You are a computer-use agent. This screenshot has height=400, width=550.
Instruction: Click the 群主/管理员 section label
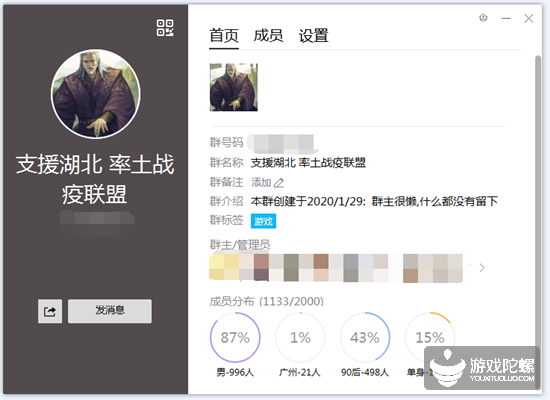tap(240, 245)
